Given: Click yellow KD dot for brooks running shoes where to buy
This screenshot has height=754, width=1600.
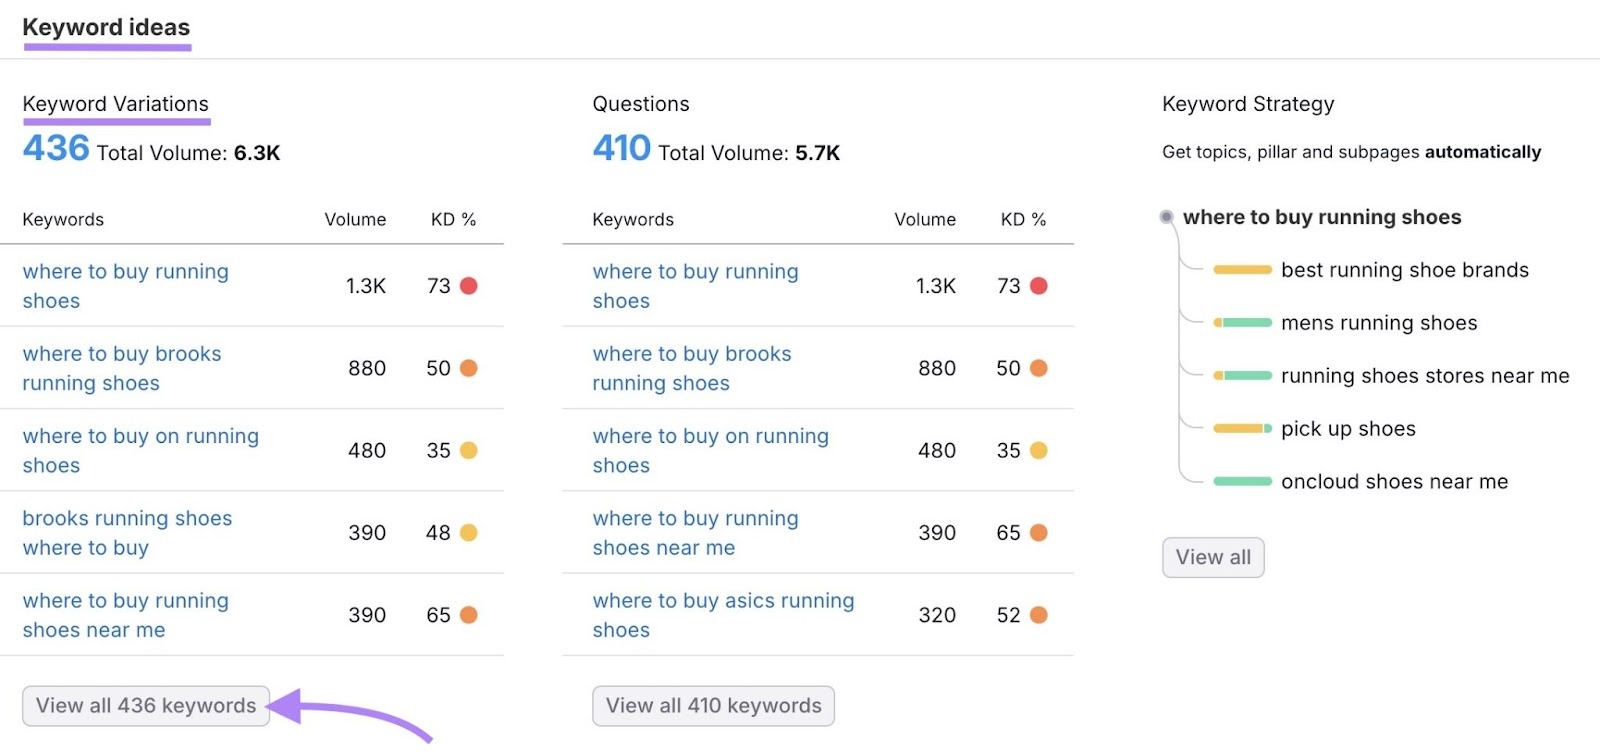Looking at the screenshot, I should coord(468,533).
